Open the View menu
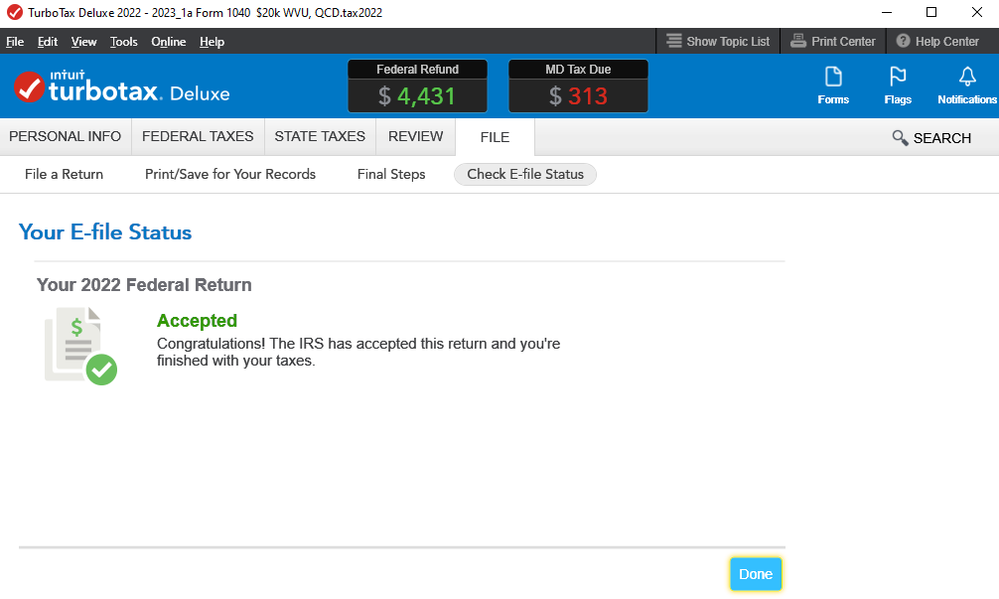 click(83, 41)
